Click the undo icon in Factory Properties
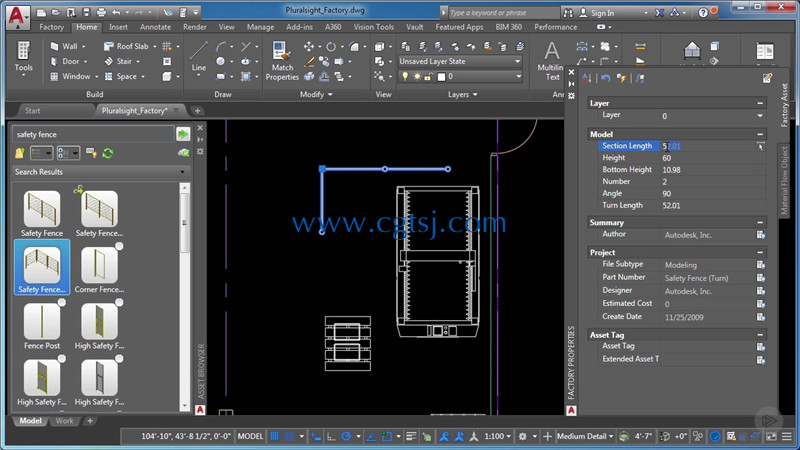The height and width of the screenshot is (450, 800). click(x=606, y=78)
